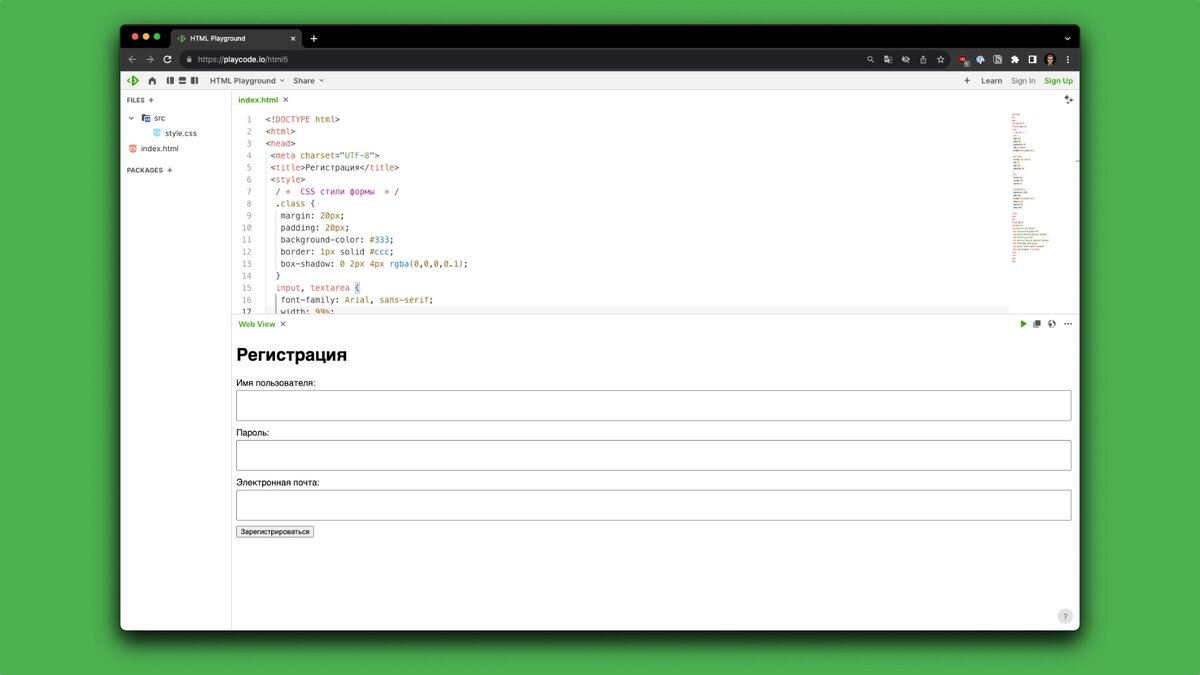Switch to the index.html editor tab
Screen dimensions: 1200x675
point(258,100)
